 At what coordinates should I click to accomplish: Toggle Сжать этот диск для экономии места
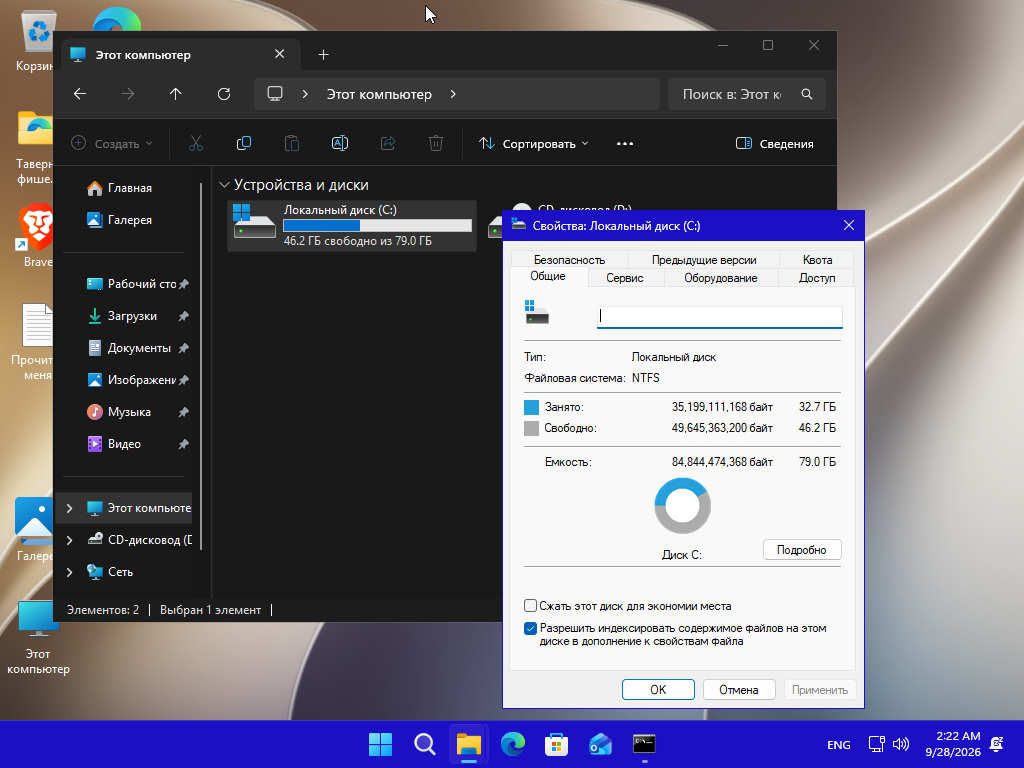coord(530,606)
